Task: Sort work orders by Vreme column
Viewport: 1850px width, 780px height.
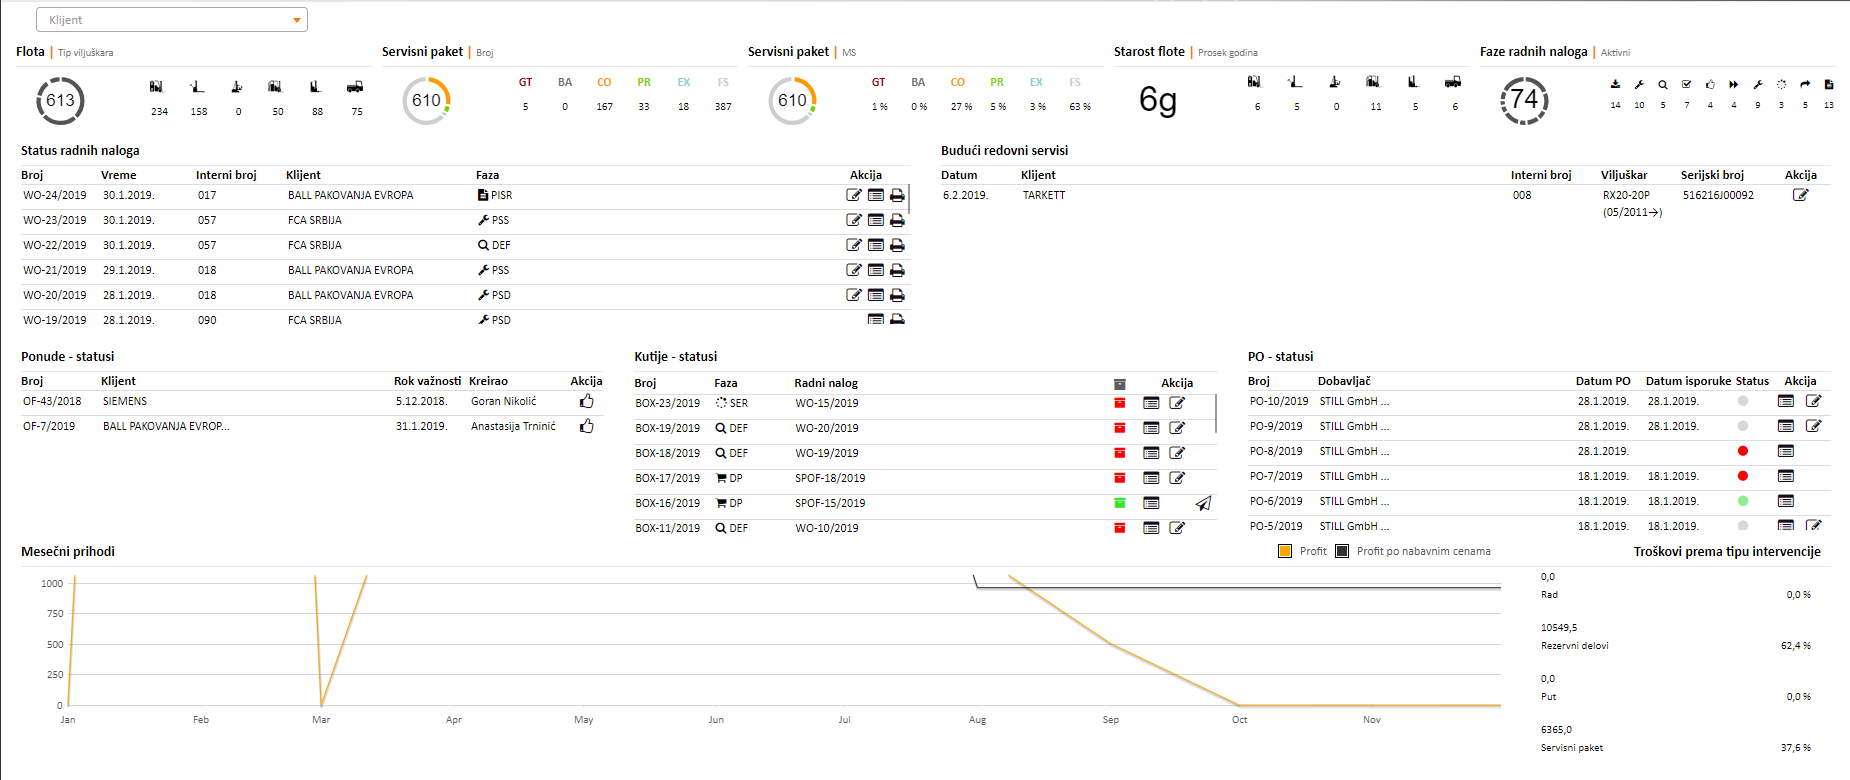Action: [119, 175]
